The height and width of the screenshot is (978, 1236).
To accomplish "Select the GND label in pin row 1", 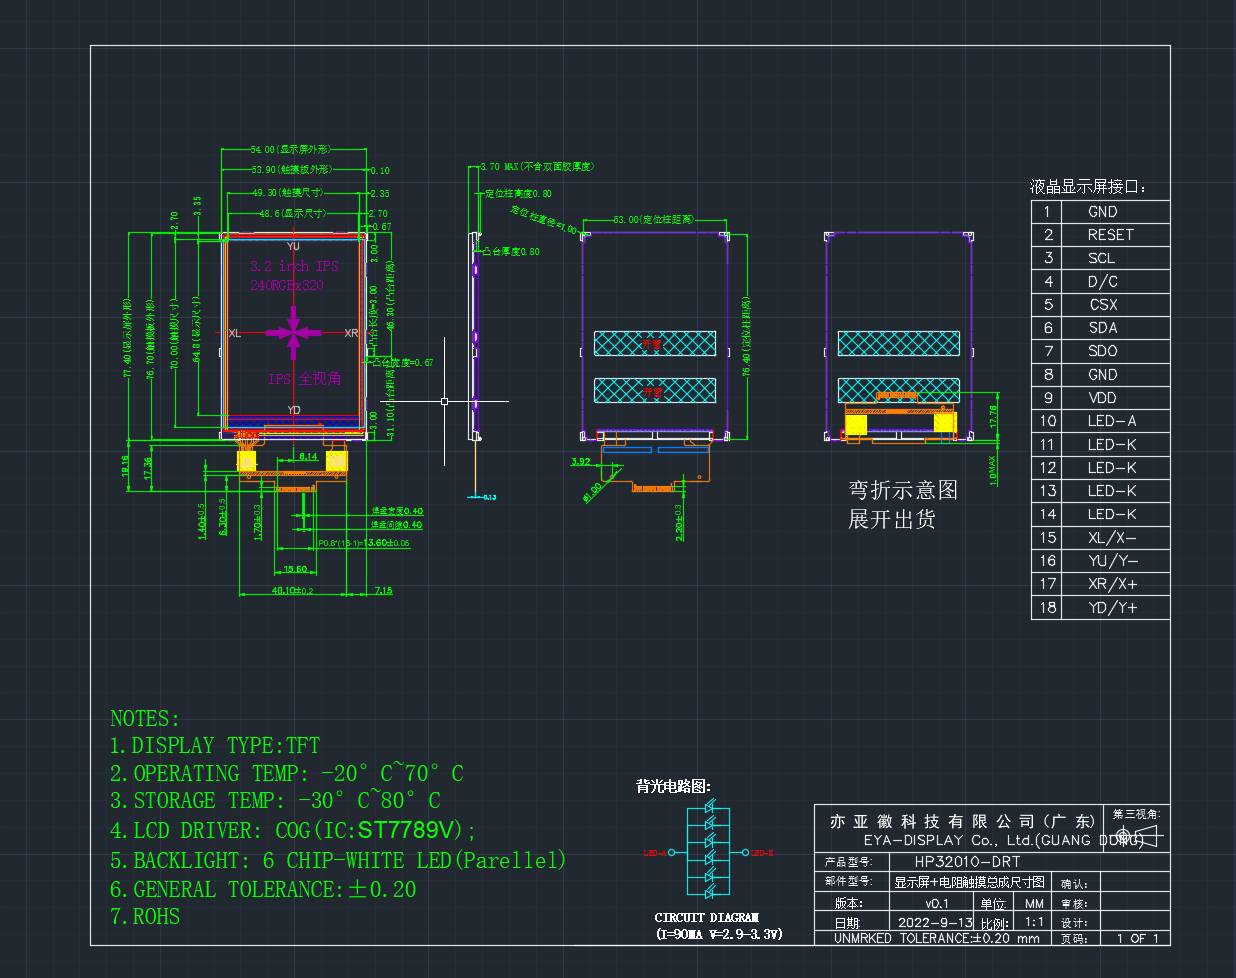I will tap(1103, 212).
